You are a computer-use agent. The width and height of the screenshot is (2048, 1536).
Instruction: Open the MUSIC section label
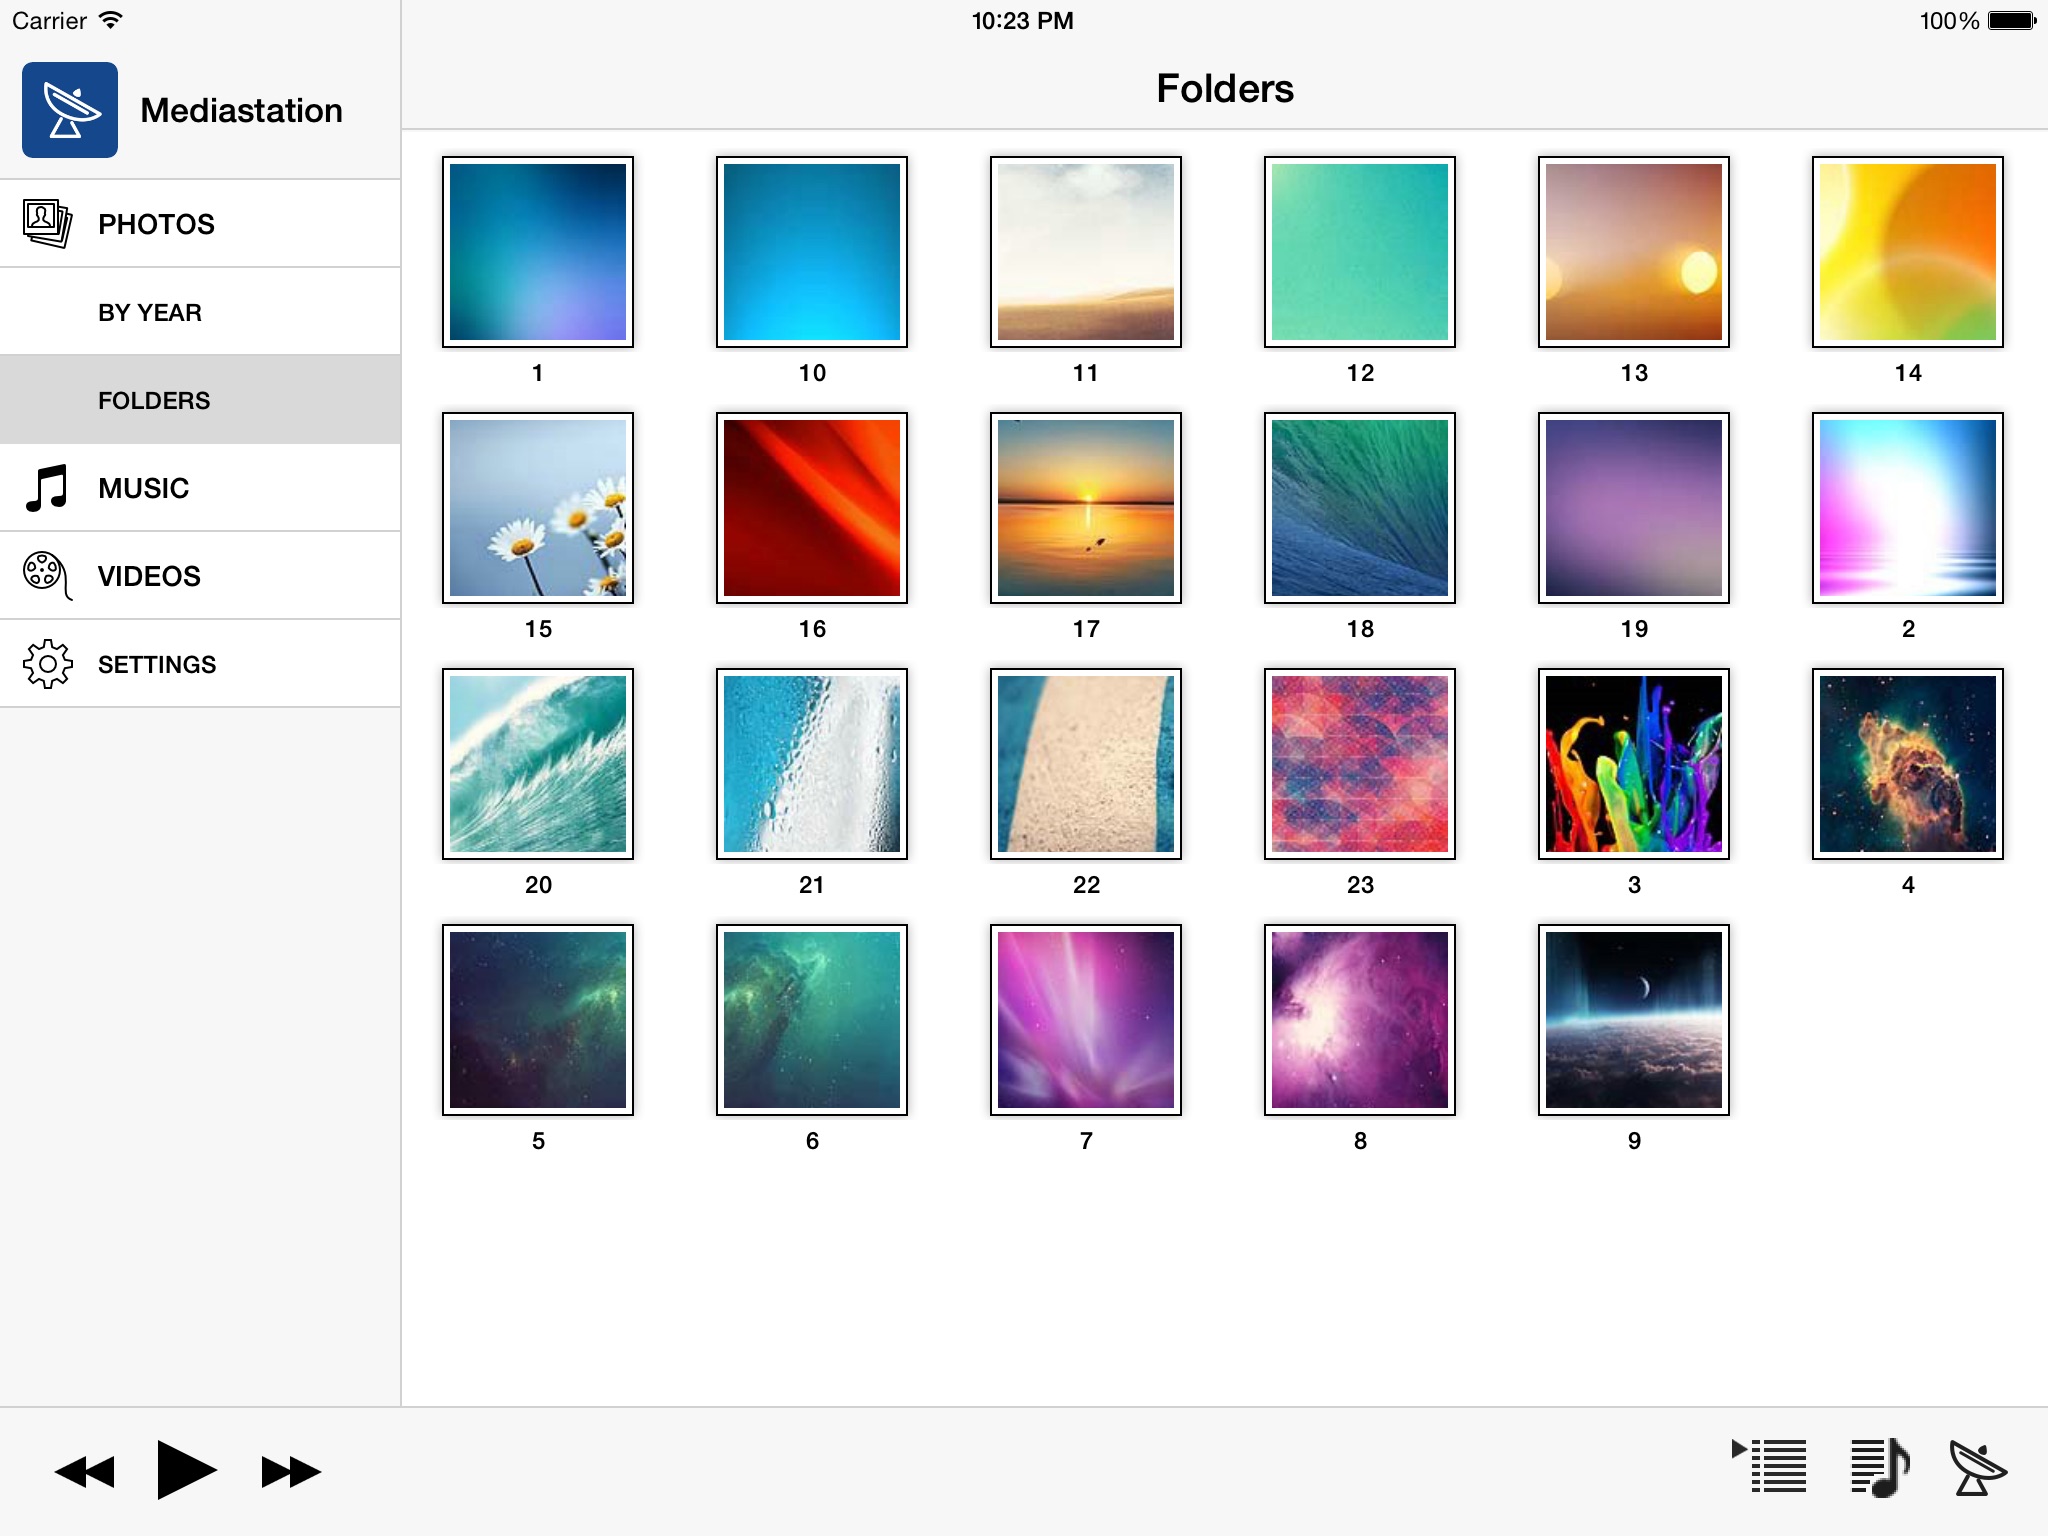click(x=143, y=488)
